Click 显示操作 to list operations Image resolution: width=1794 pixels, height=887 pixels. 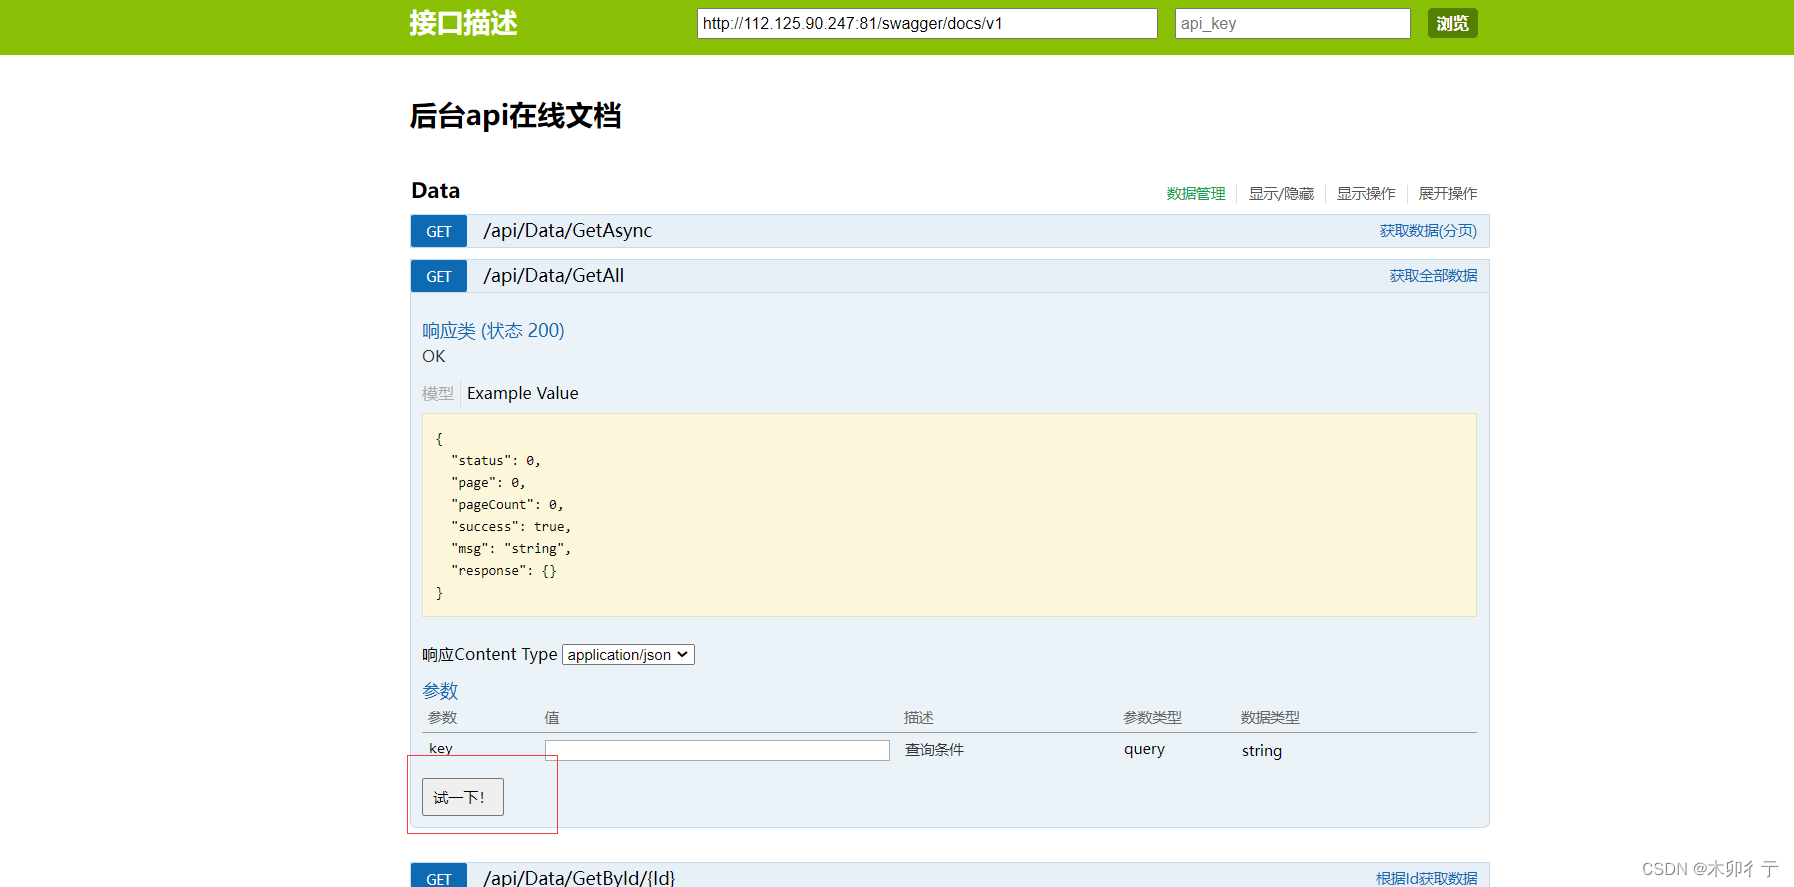(1366, 194)
